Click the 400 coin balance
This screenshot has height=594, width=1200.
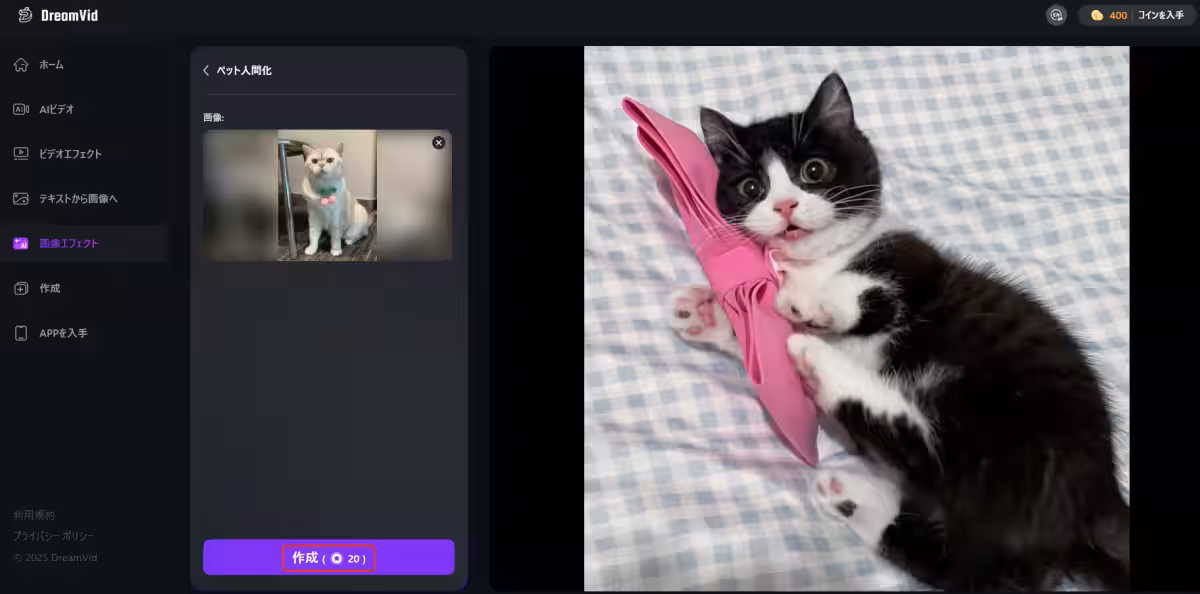pos(1117,15)
